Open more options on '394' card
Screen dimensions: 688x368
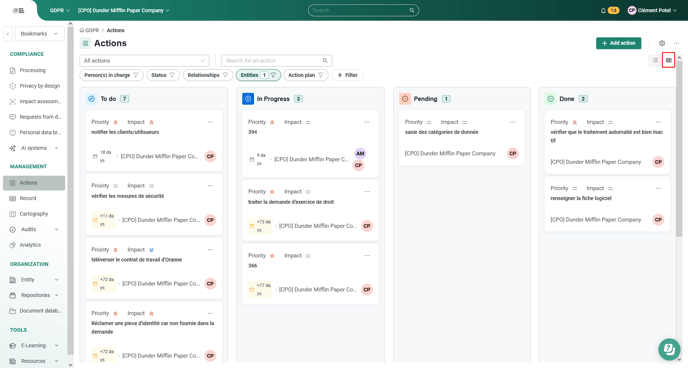(x=367, y=122)
